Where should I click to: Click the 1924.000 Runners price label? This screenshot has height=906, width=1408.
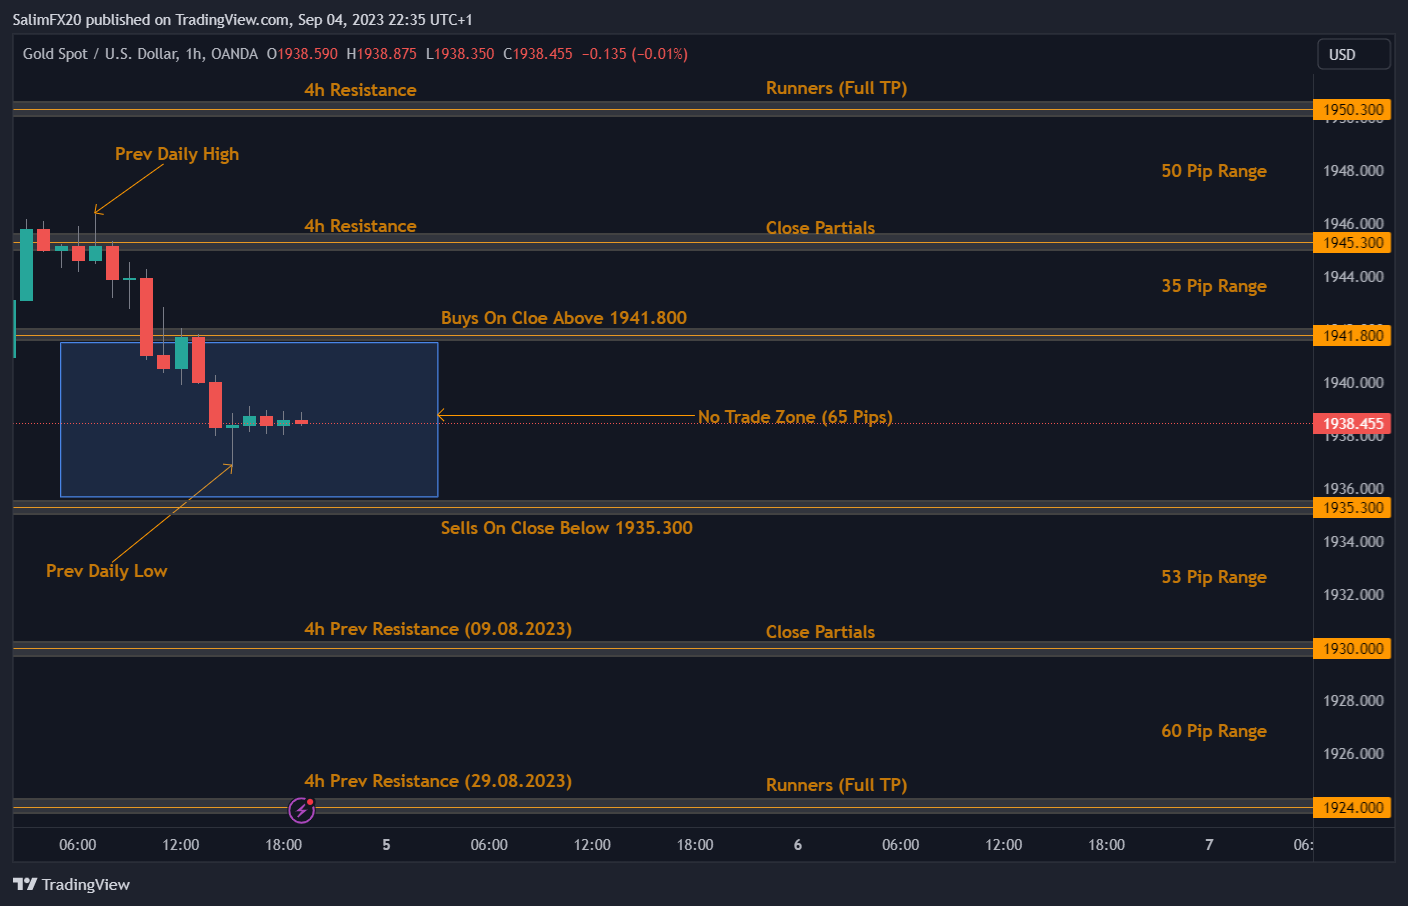1351,807
